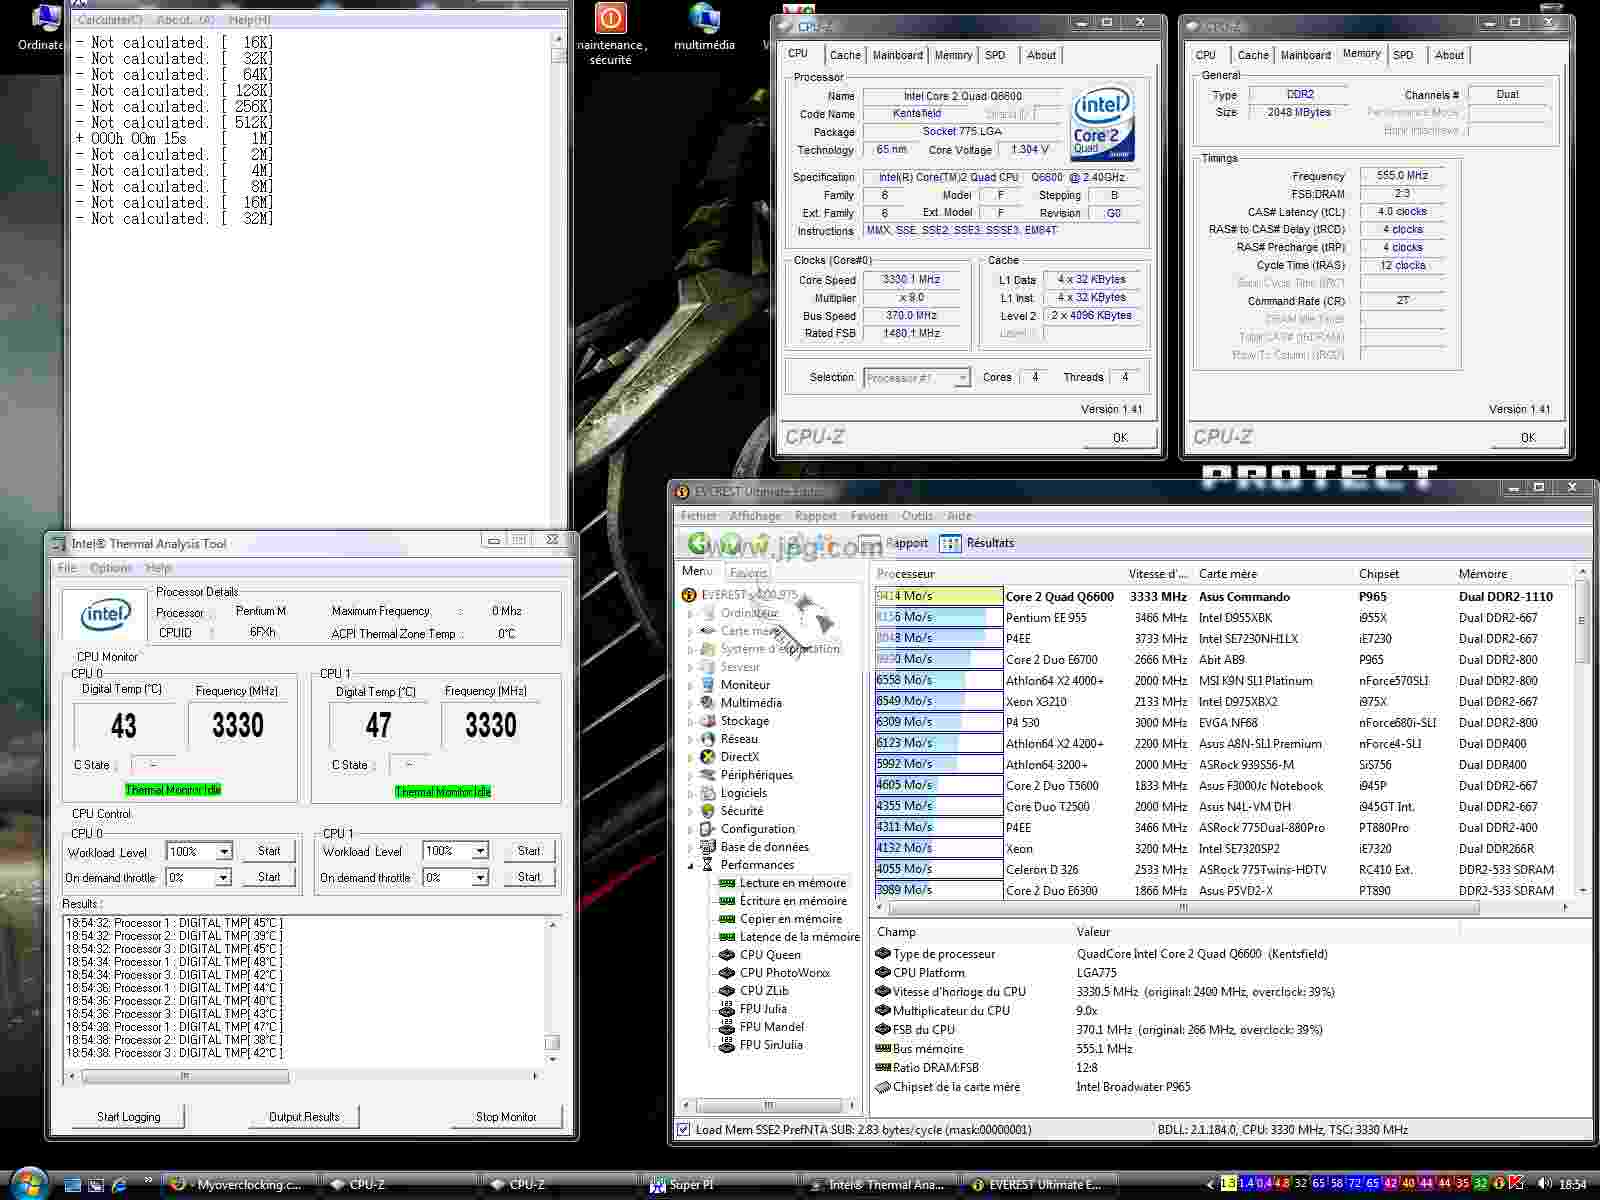The width and height of the screenshot is (1600, 1200).
Task: Select Multimédia node in EVEREST tree
Action: click(x=751, y=703)
